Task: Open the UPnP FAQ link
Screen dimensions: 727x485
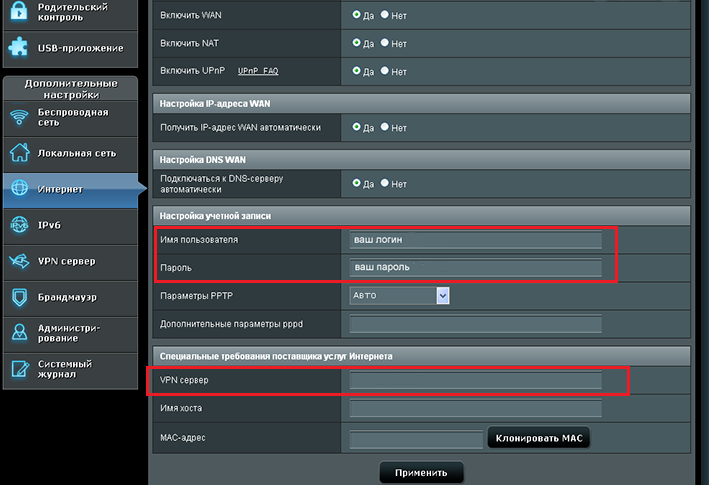Action: (x=258, y=71)
